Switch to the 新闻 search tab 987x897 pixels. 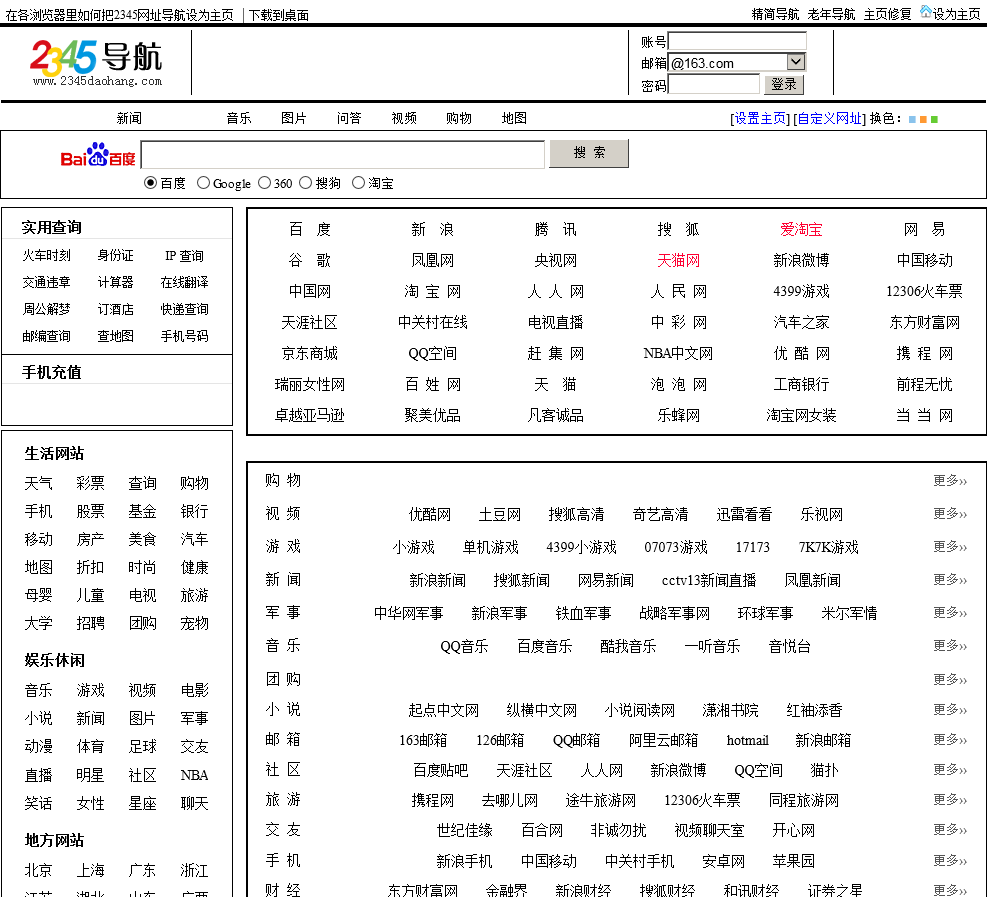(129, 118)
